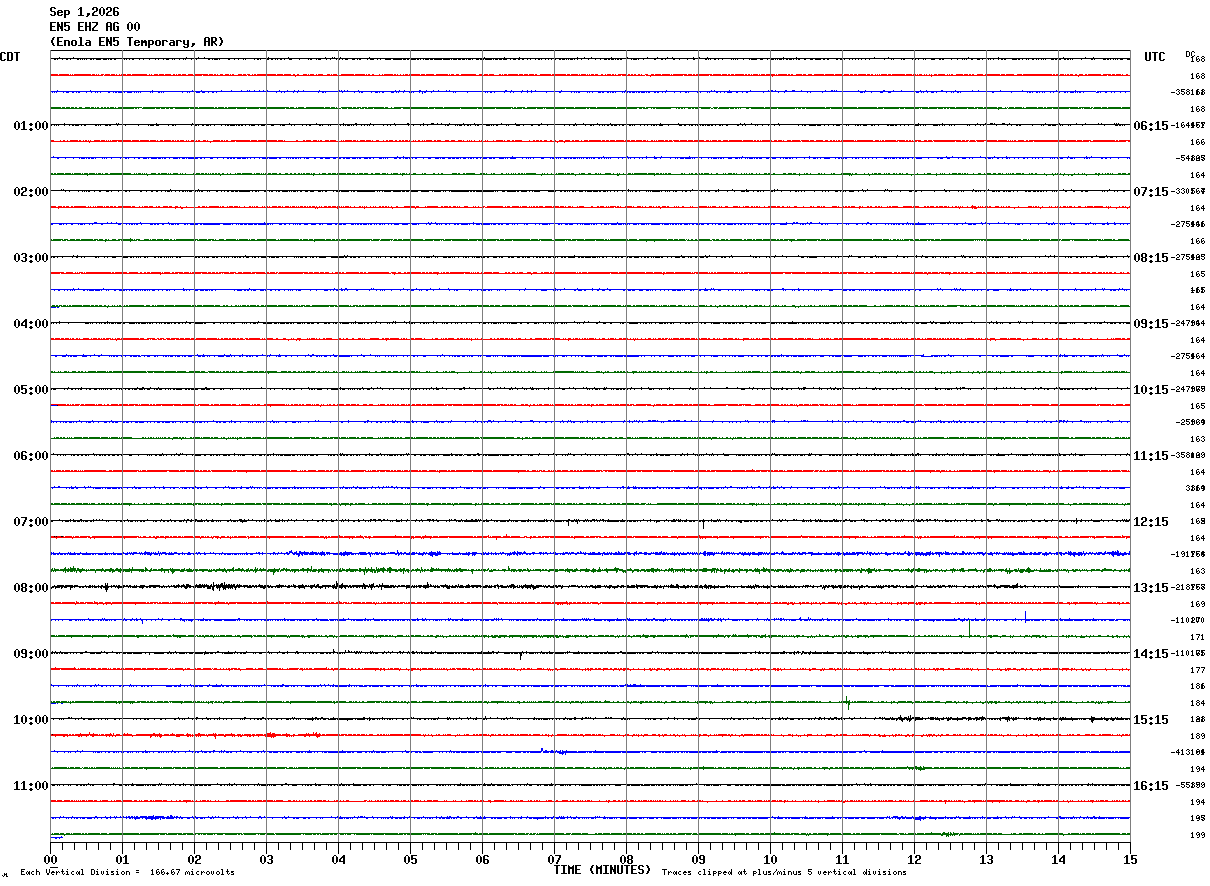Screen dimensions: 1210x886
Task: Click the Each Vertical Division scale note
Action: click(128, 873)
